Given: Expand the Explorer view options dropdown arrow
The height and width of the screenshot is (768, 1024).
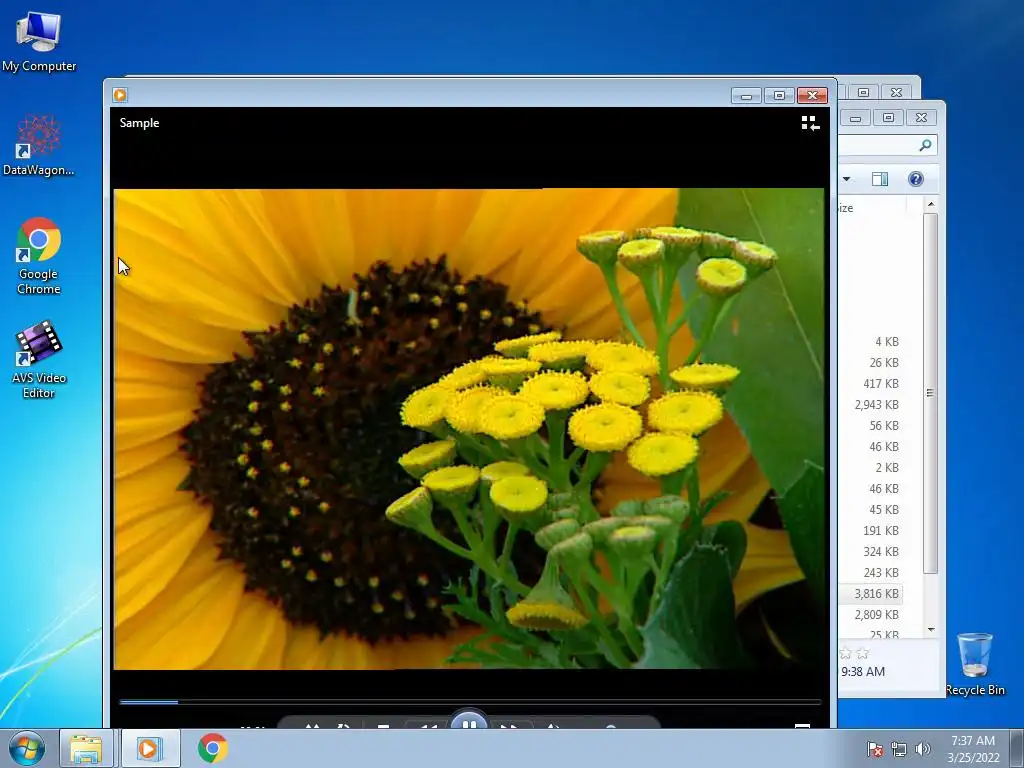Looking at the screenshot, I should pos(846,179).
